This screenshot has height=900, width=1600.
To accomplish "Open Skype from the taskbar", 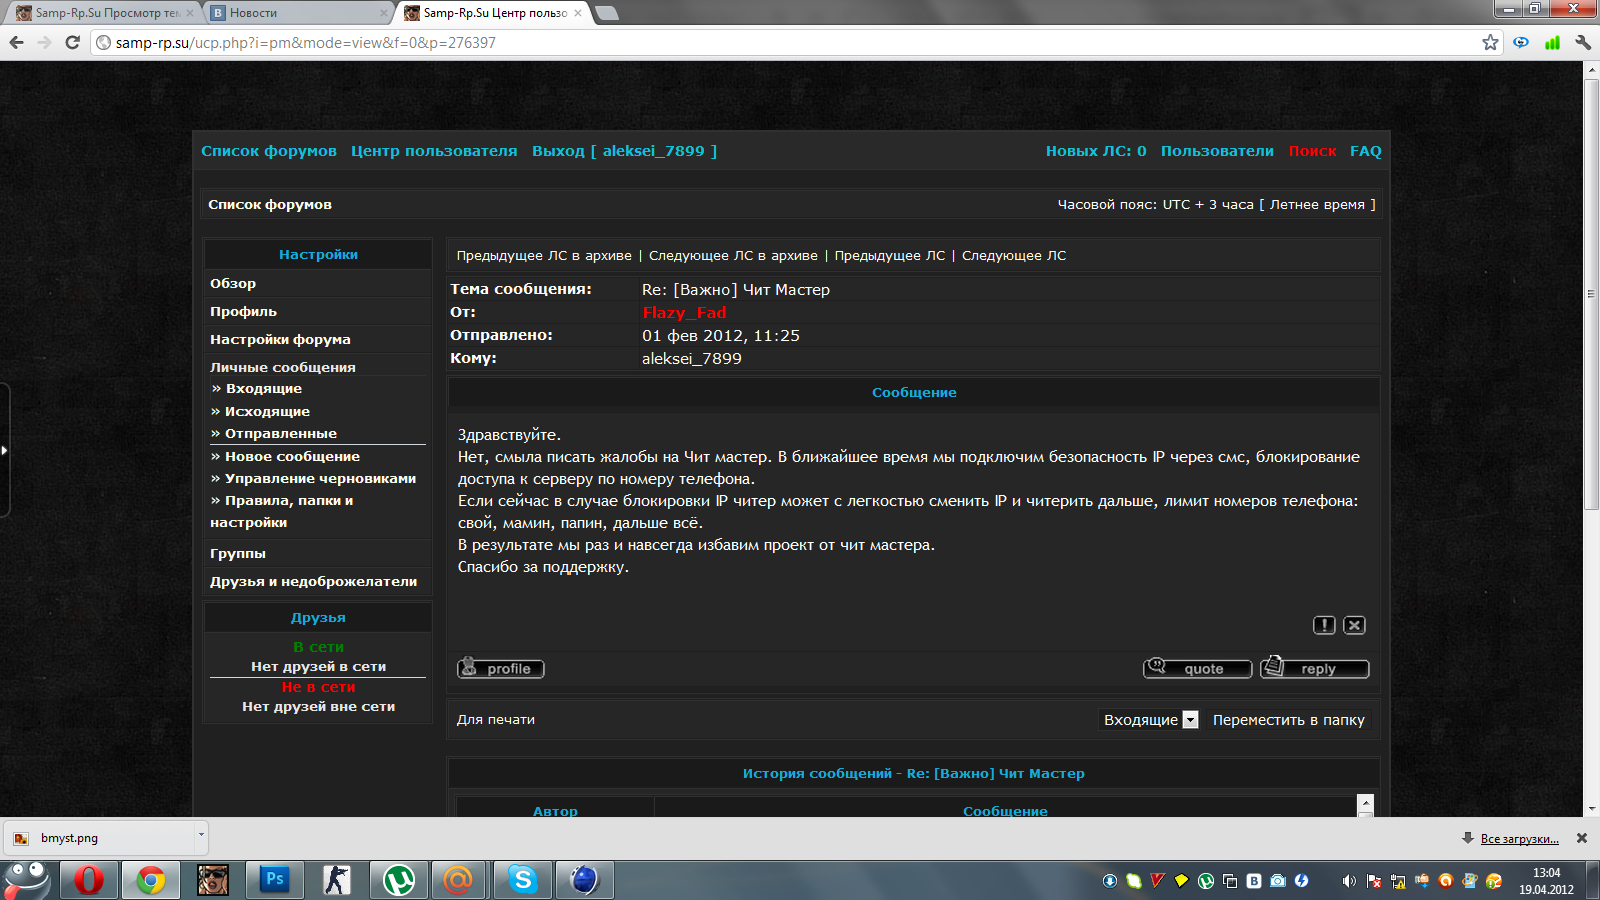I will 522,880.
